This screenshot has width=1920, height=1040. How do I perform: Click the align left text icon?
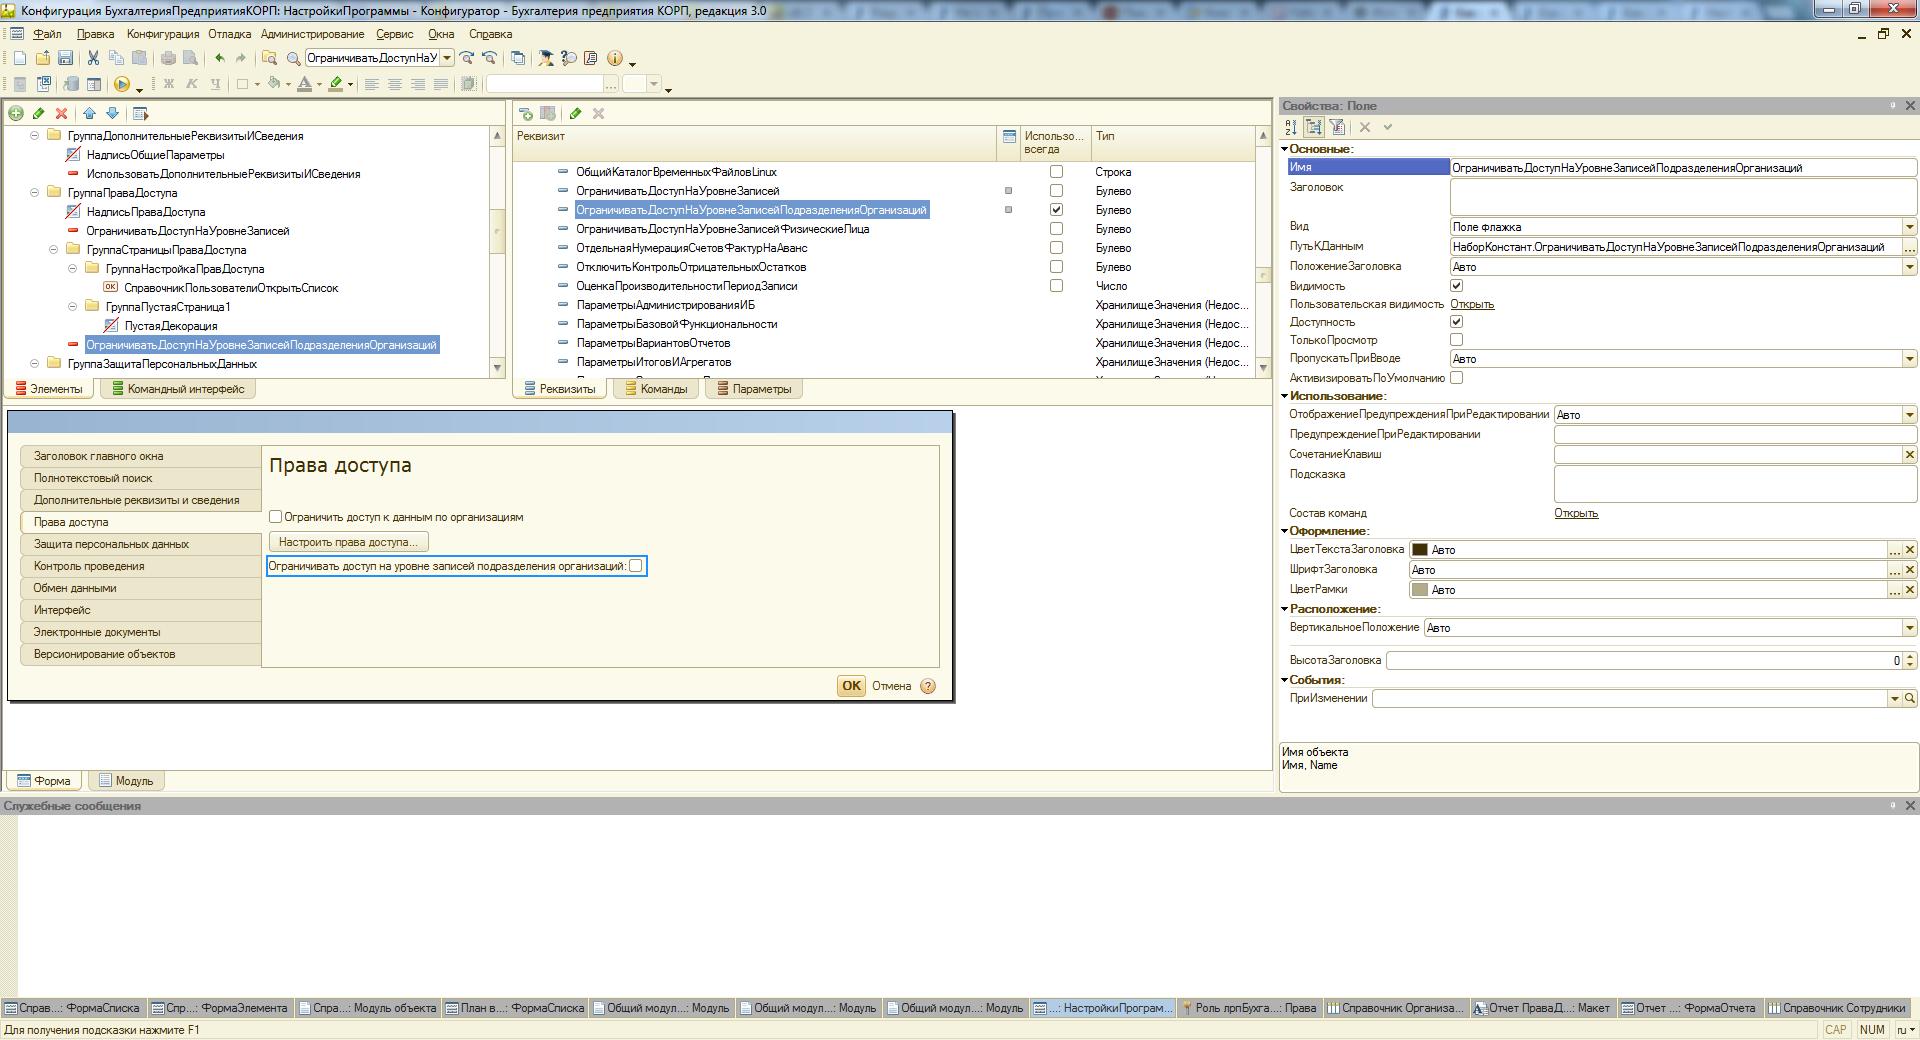(x=371, y=85)
